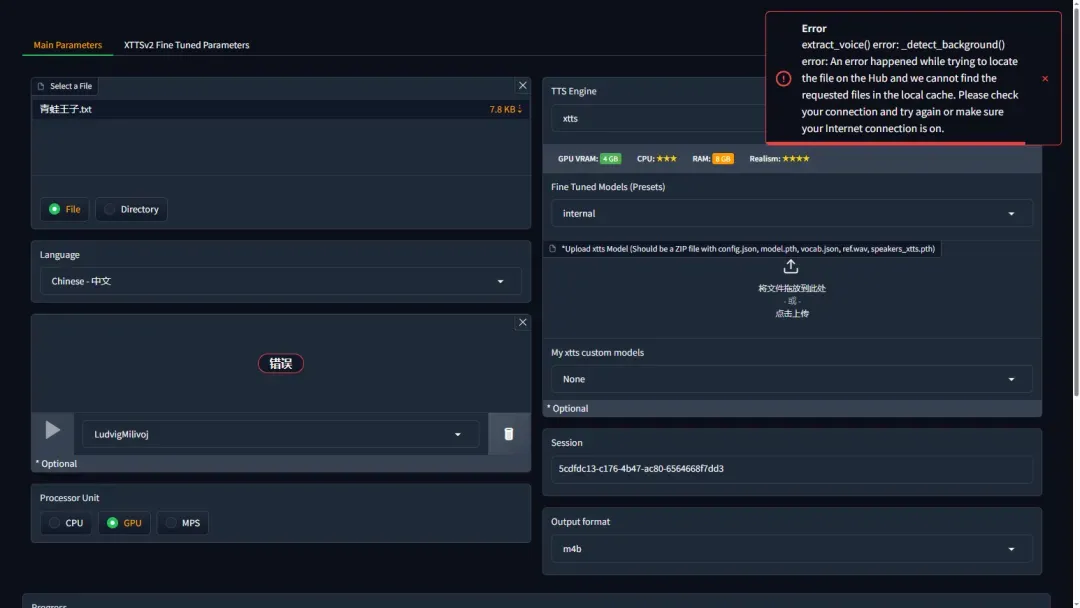Choose MPS as processor unit

[x=183, y=523]
